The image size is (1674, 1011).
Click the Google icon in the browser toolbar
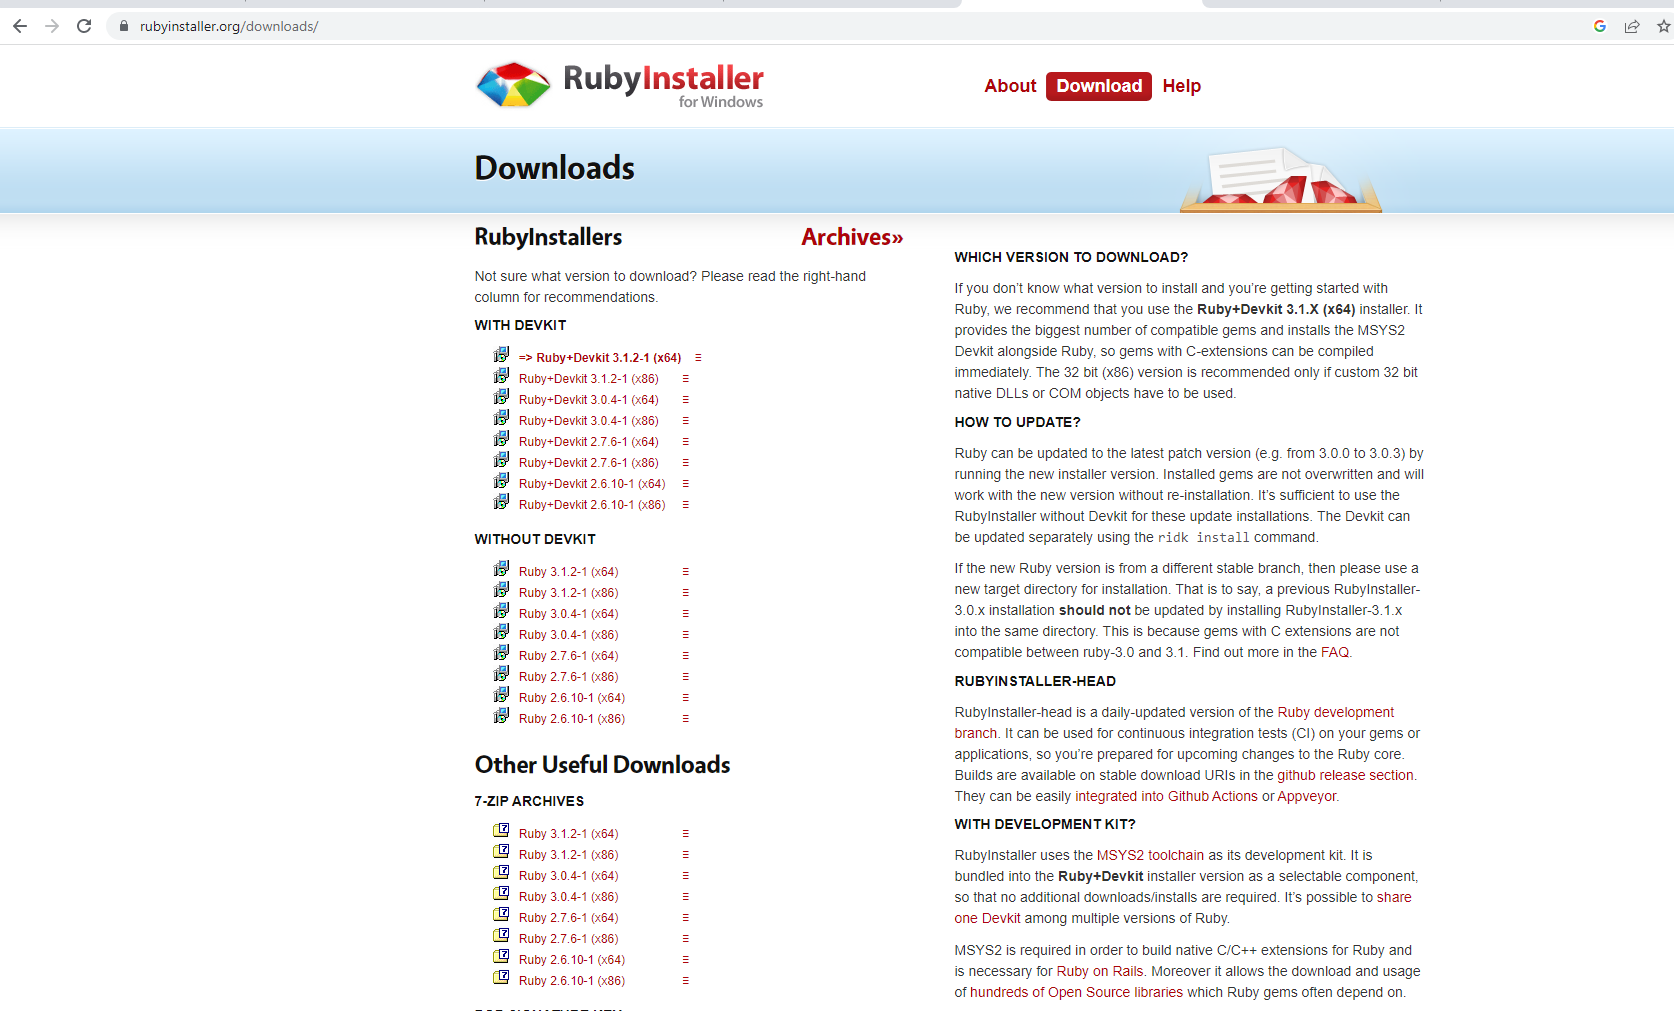click(1599, 26)
